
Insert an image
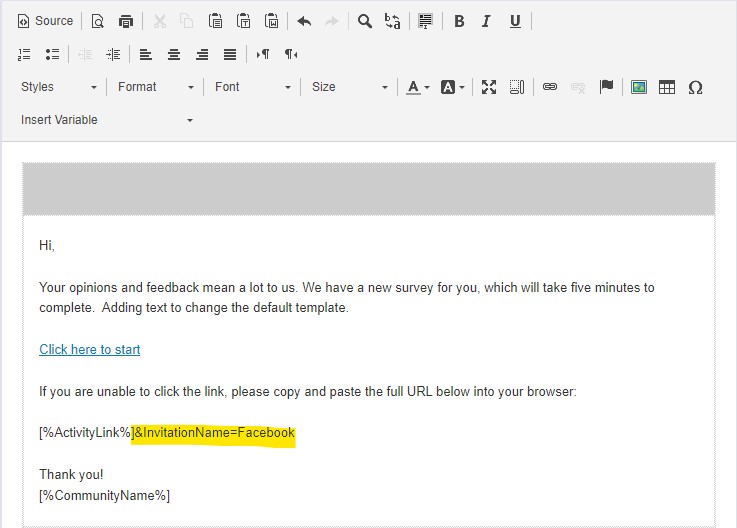(x=639, y=87)
